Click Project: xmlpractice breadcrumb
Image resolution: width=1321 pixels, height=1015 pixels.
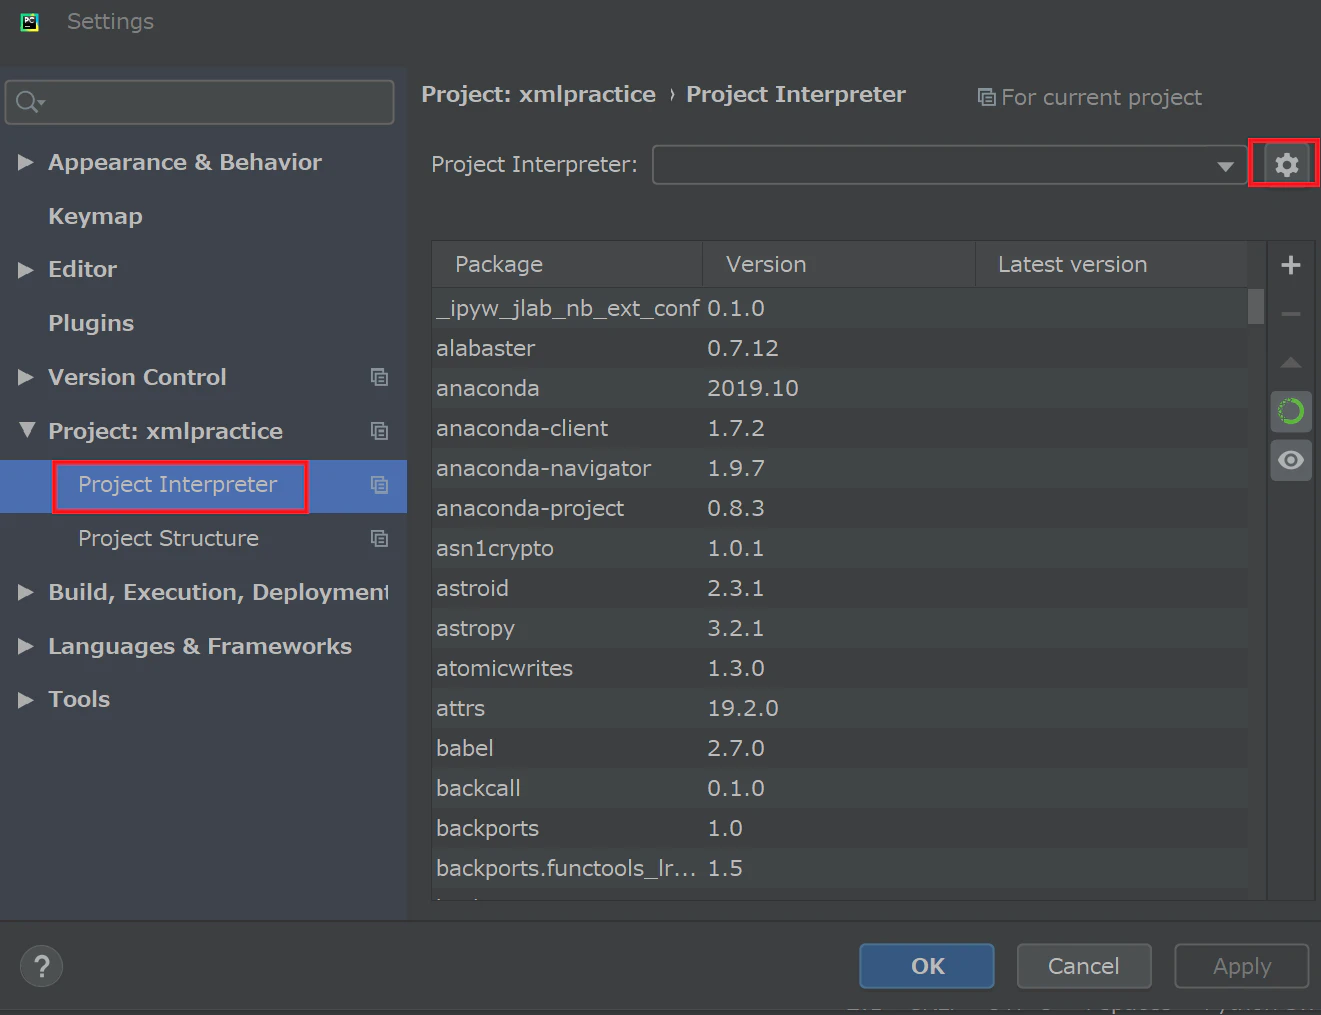[538, 94]
